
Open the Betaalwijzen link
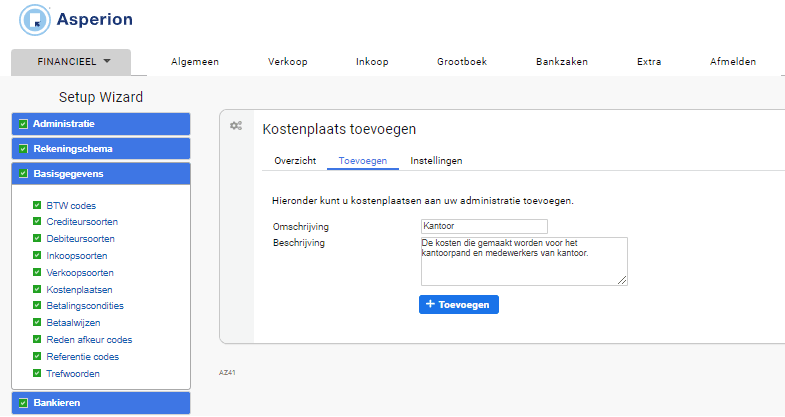[74, 323]
